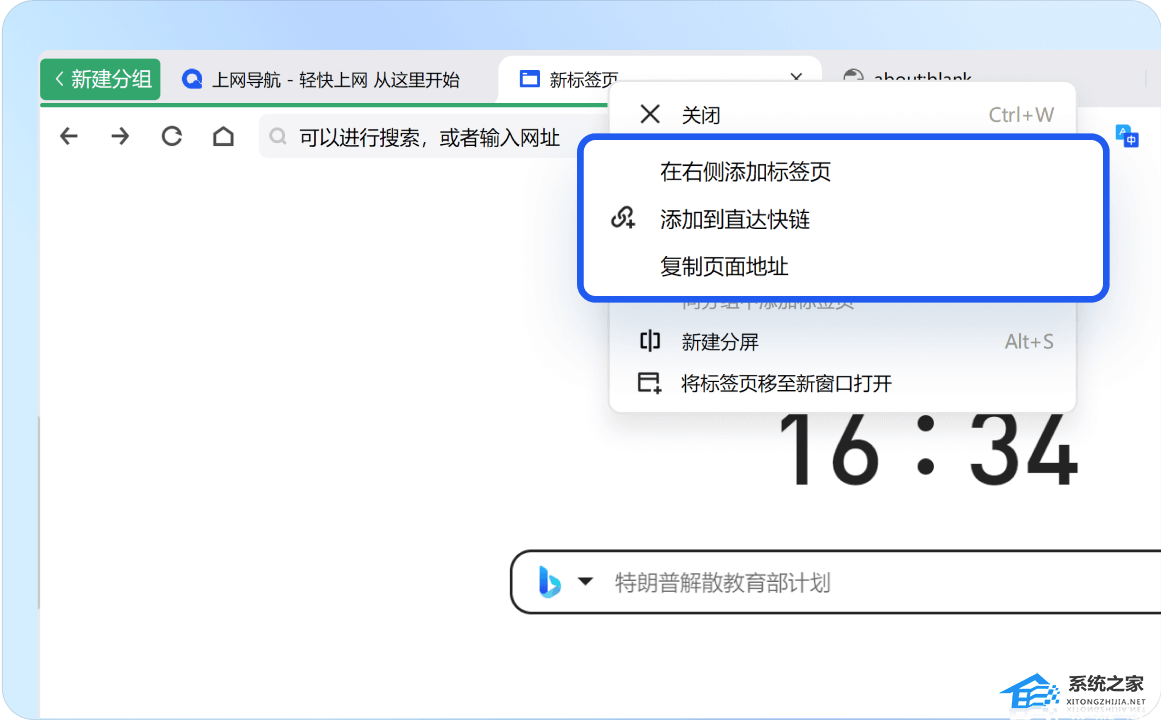Open the translate icon in the toolbar

pos(1126,136)
